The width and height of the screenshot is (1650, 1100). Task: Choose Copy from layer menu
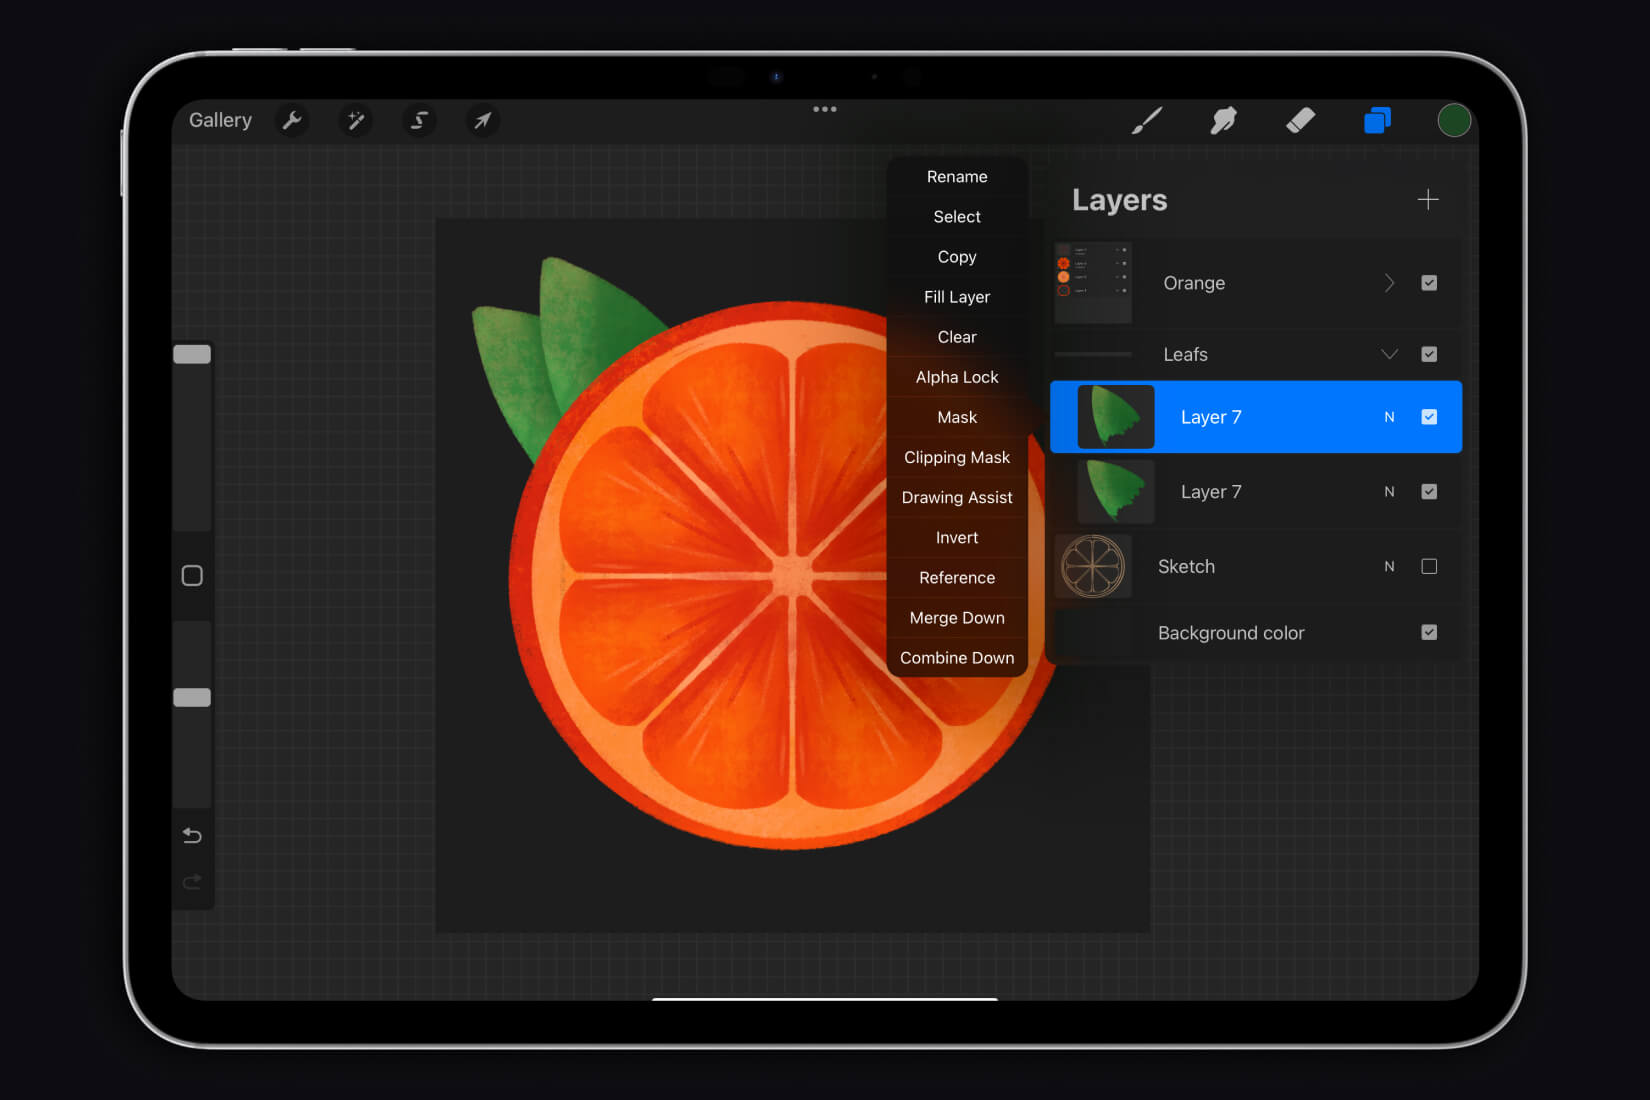point(957,257)
